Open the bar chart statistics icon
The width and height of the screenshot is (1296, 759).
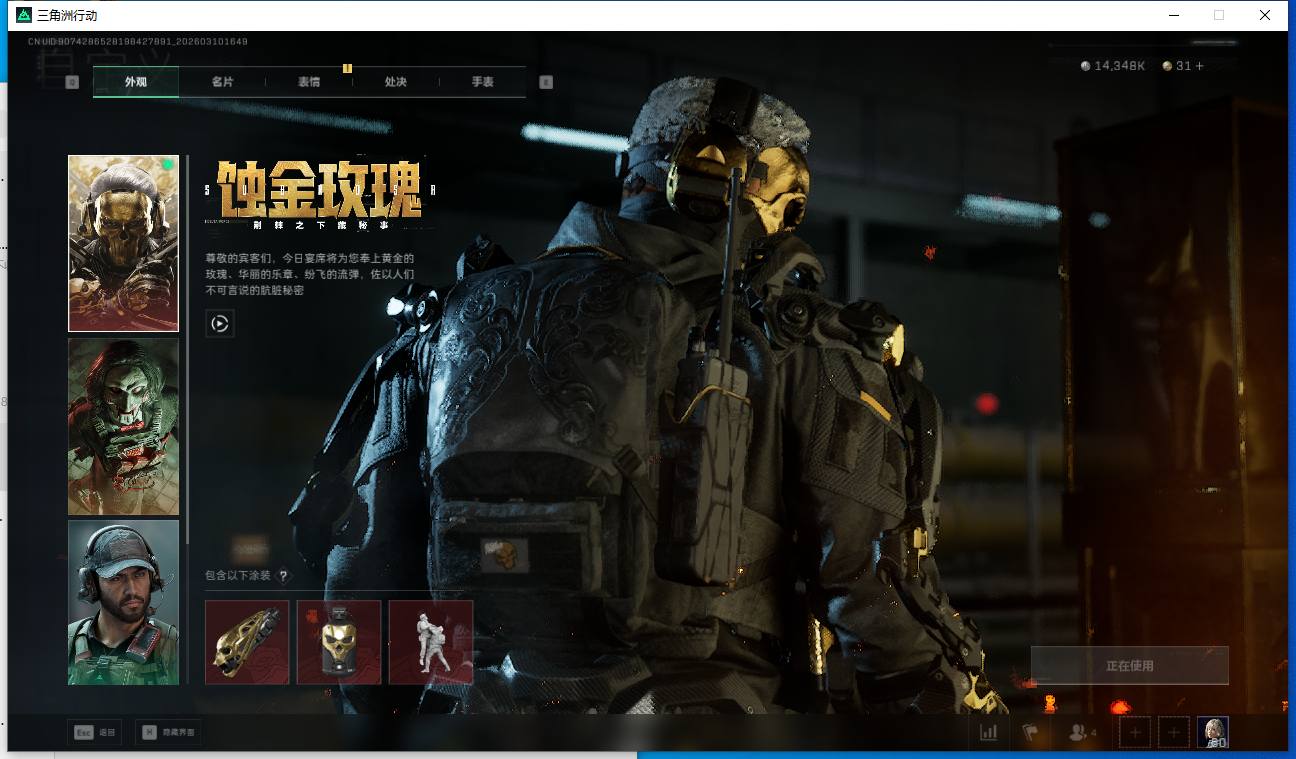988,733
